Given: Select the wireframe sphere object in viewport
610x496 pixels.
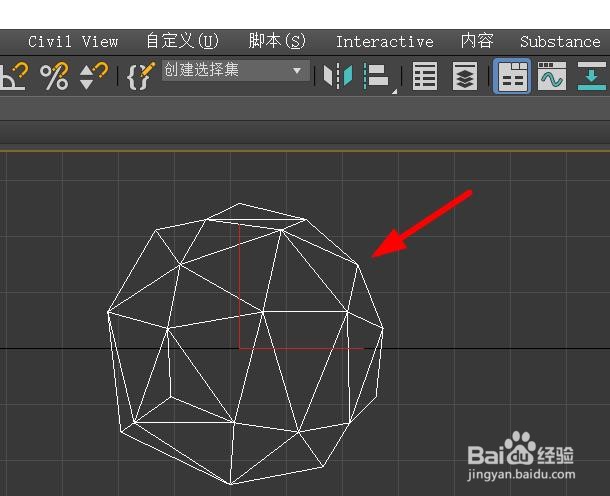Looking at the screenshot, I should [245, 344].
